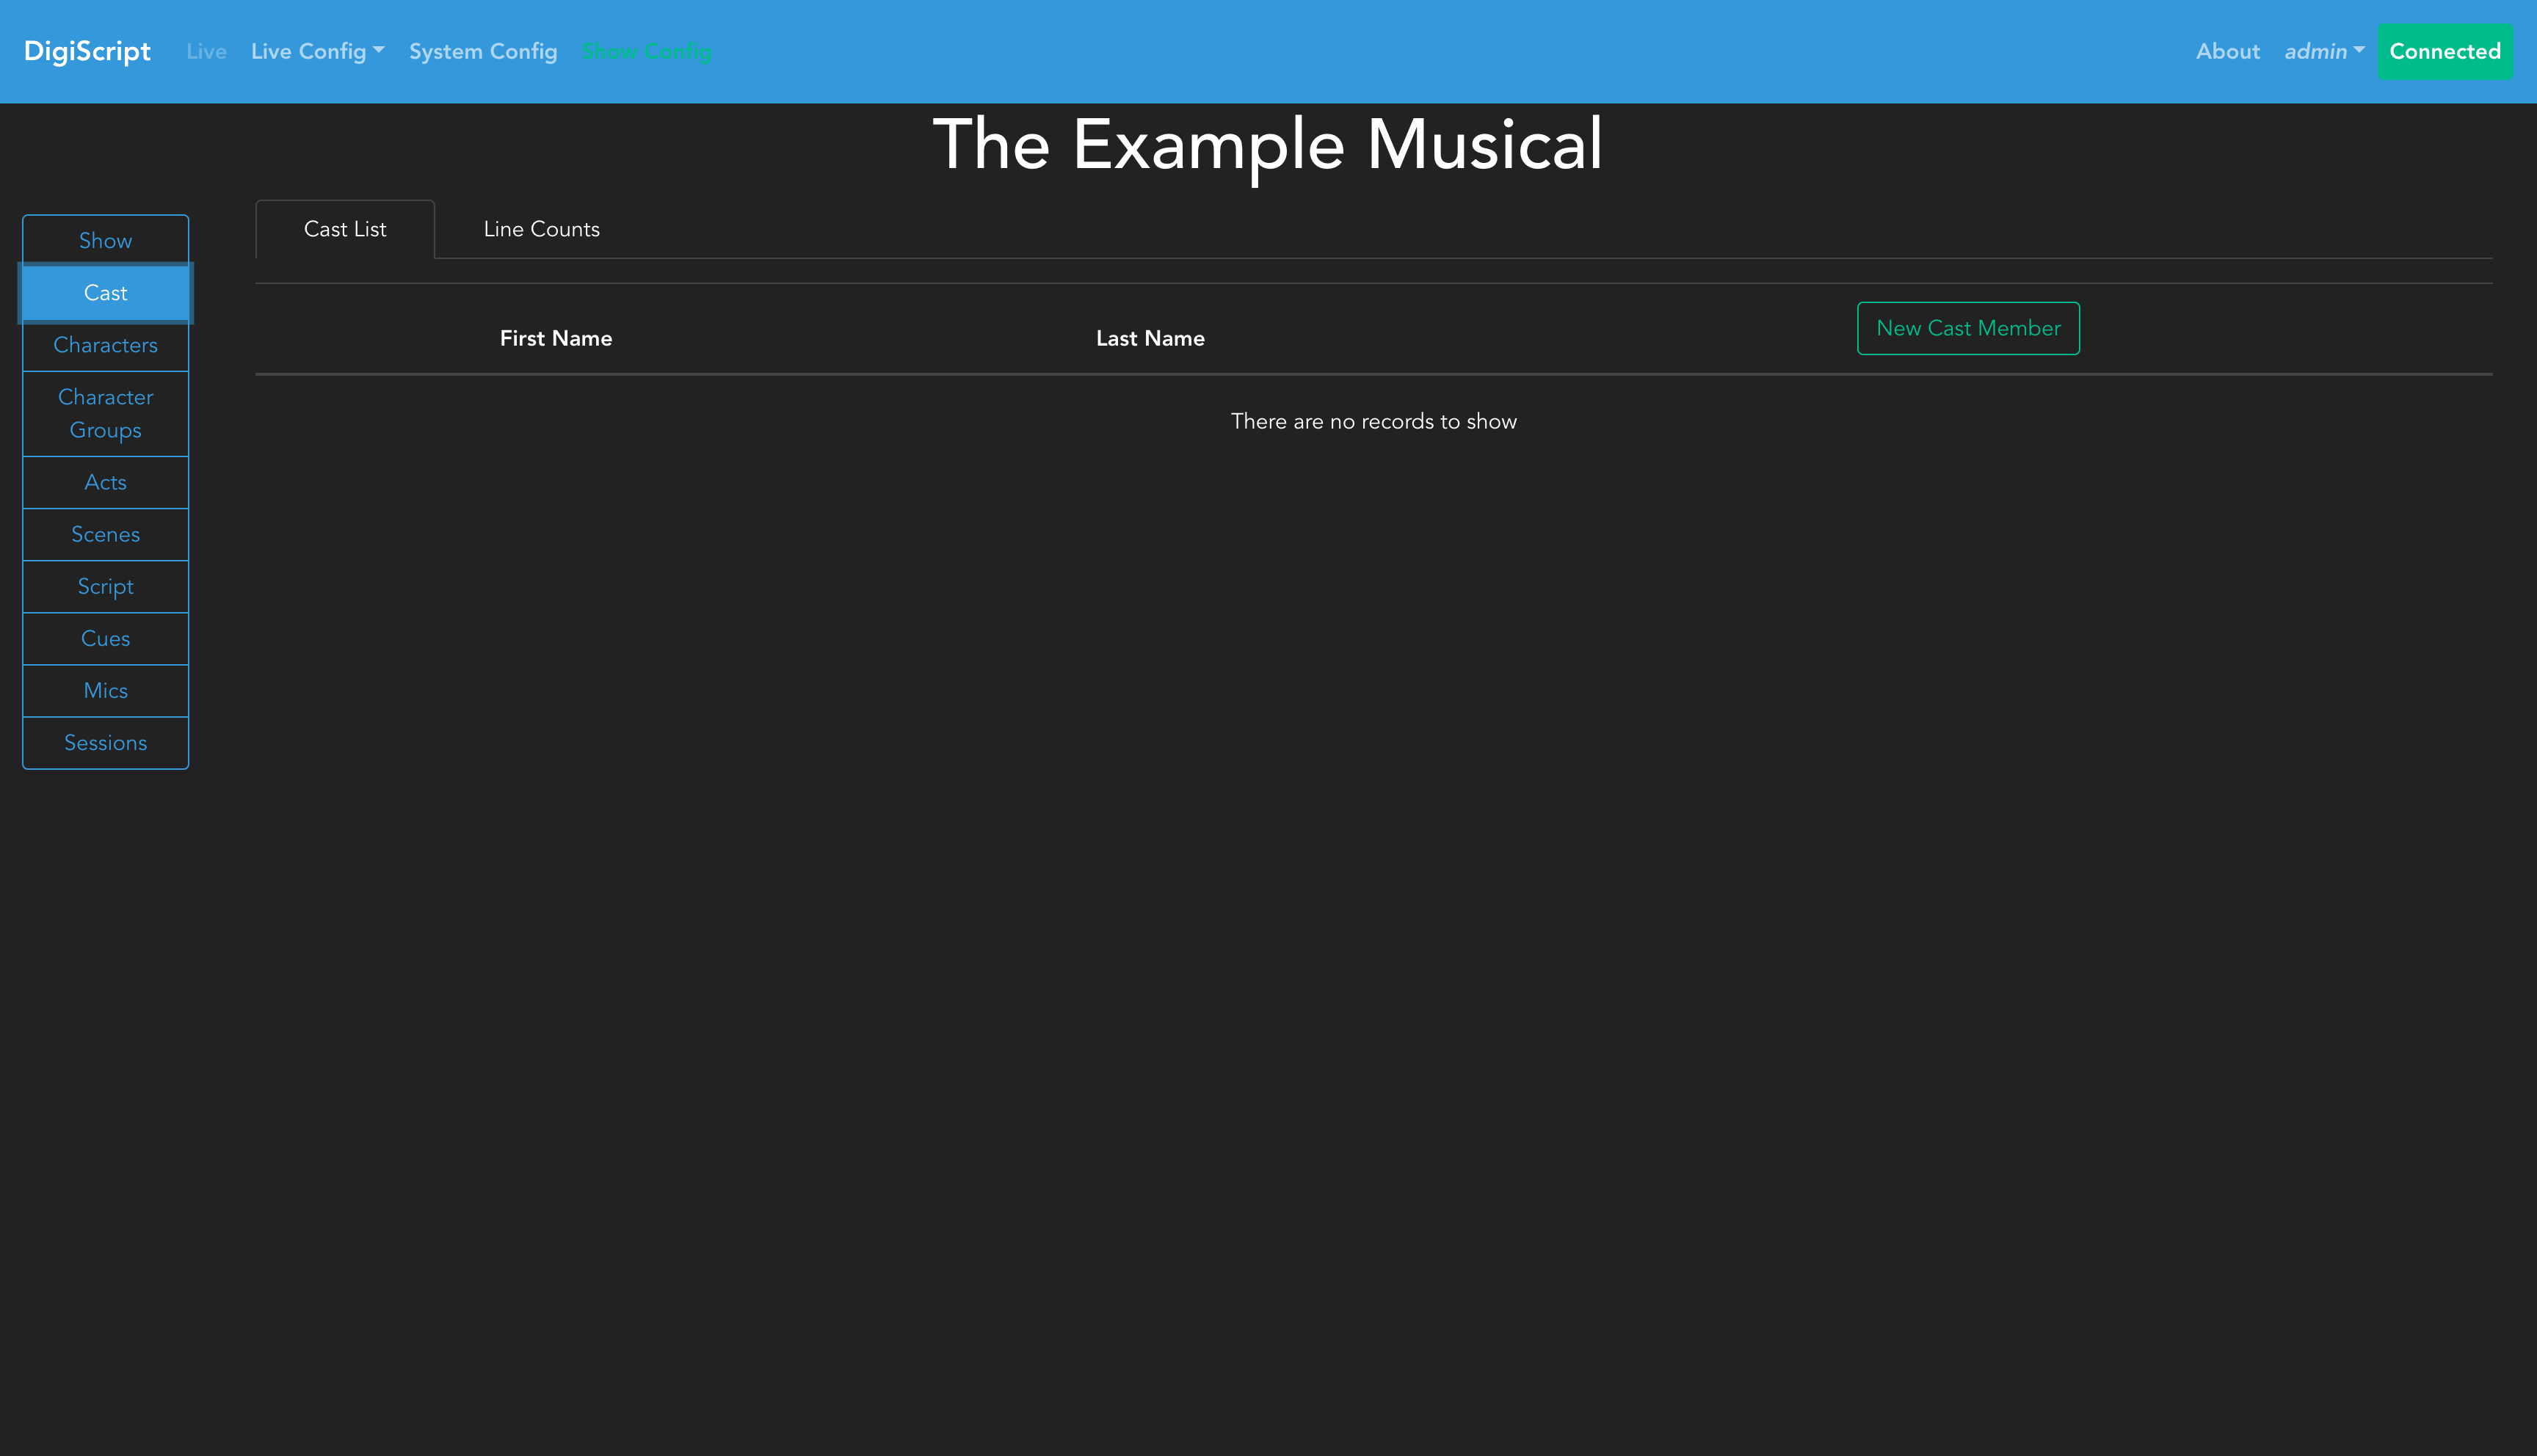Expand the admin user menu
Viewport: 2537px width, 1456px height.
(x=2323, y=51)
